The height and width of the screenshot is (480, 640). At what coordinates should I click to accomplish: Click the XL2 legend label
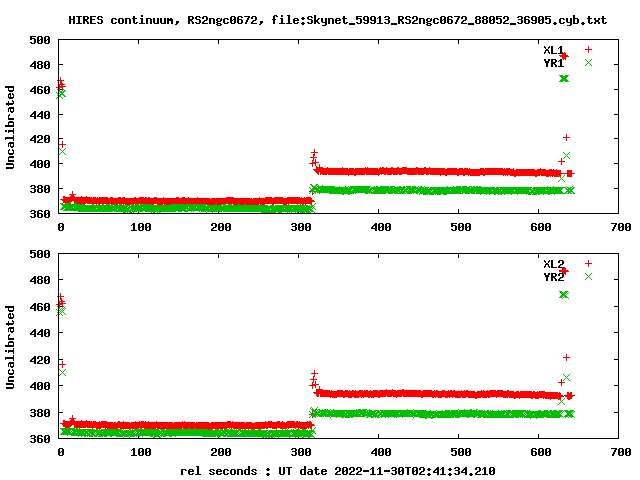(553, 264)
